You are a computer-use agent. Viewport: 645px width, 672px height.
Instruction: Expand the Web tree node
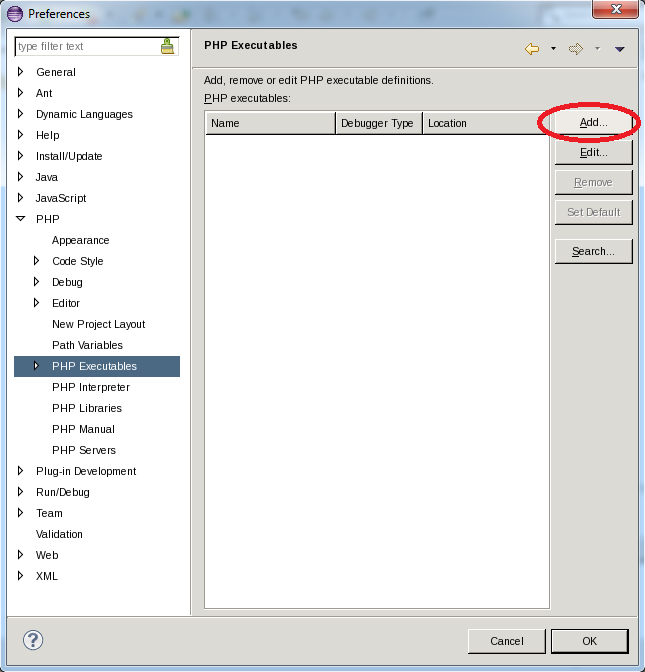20,555
